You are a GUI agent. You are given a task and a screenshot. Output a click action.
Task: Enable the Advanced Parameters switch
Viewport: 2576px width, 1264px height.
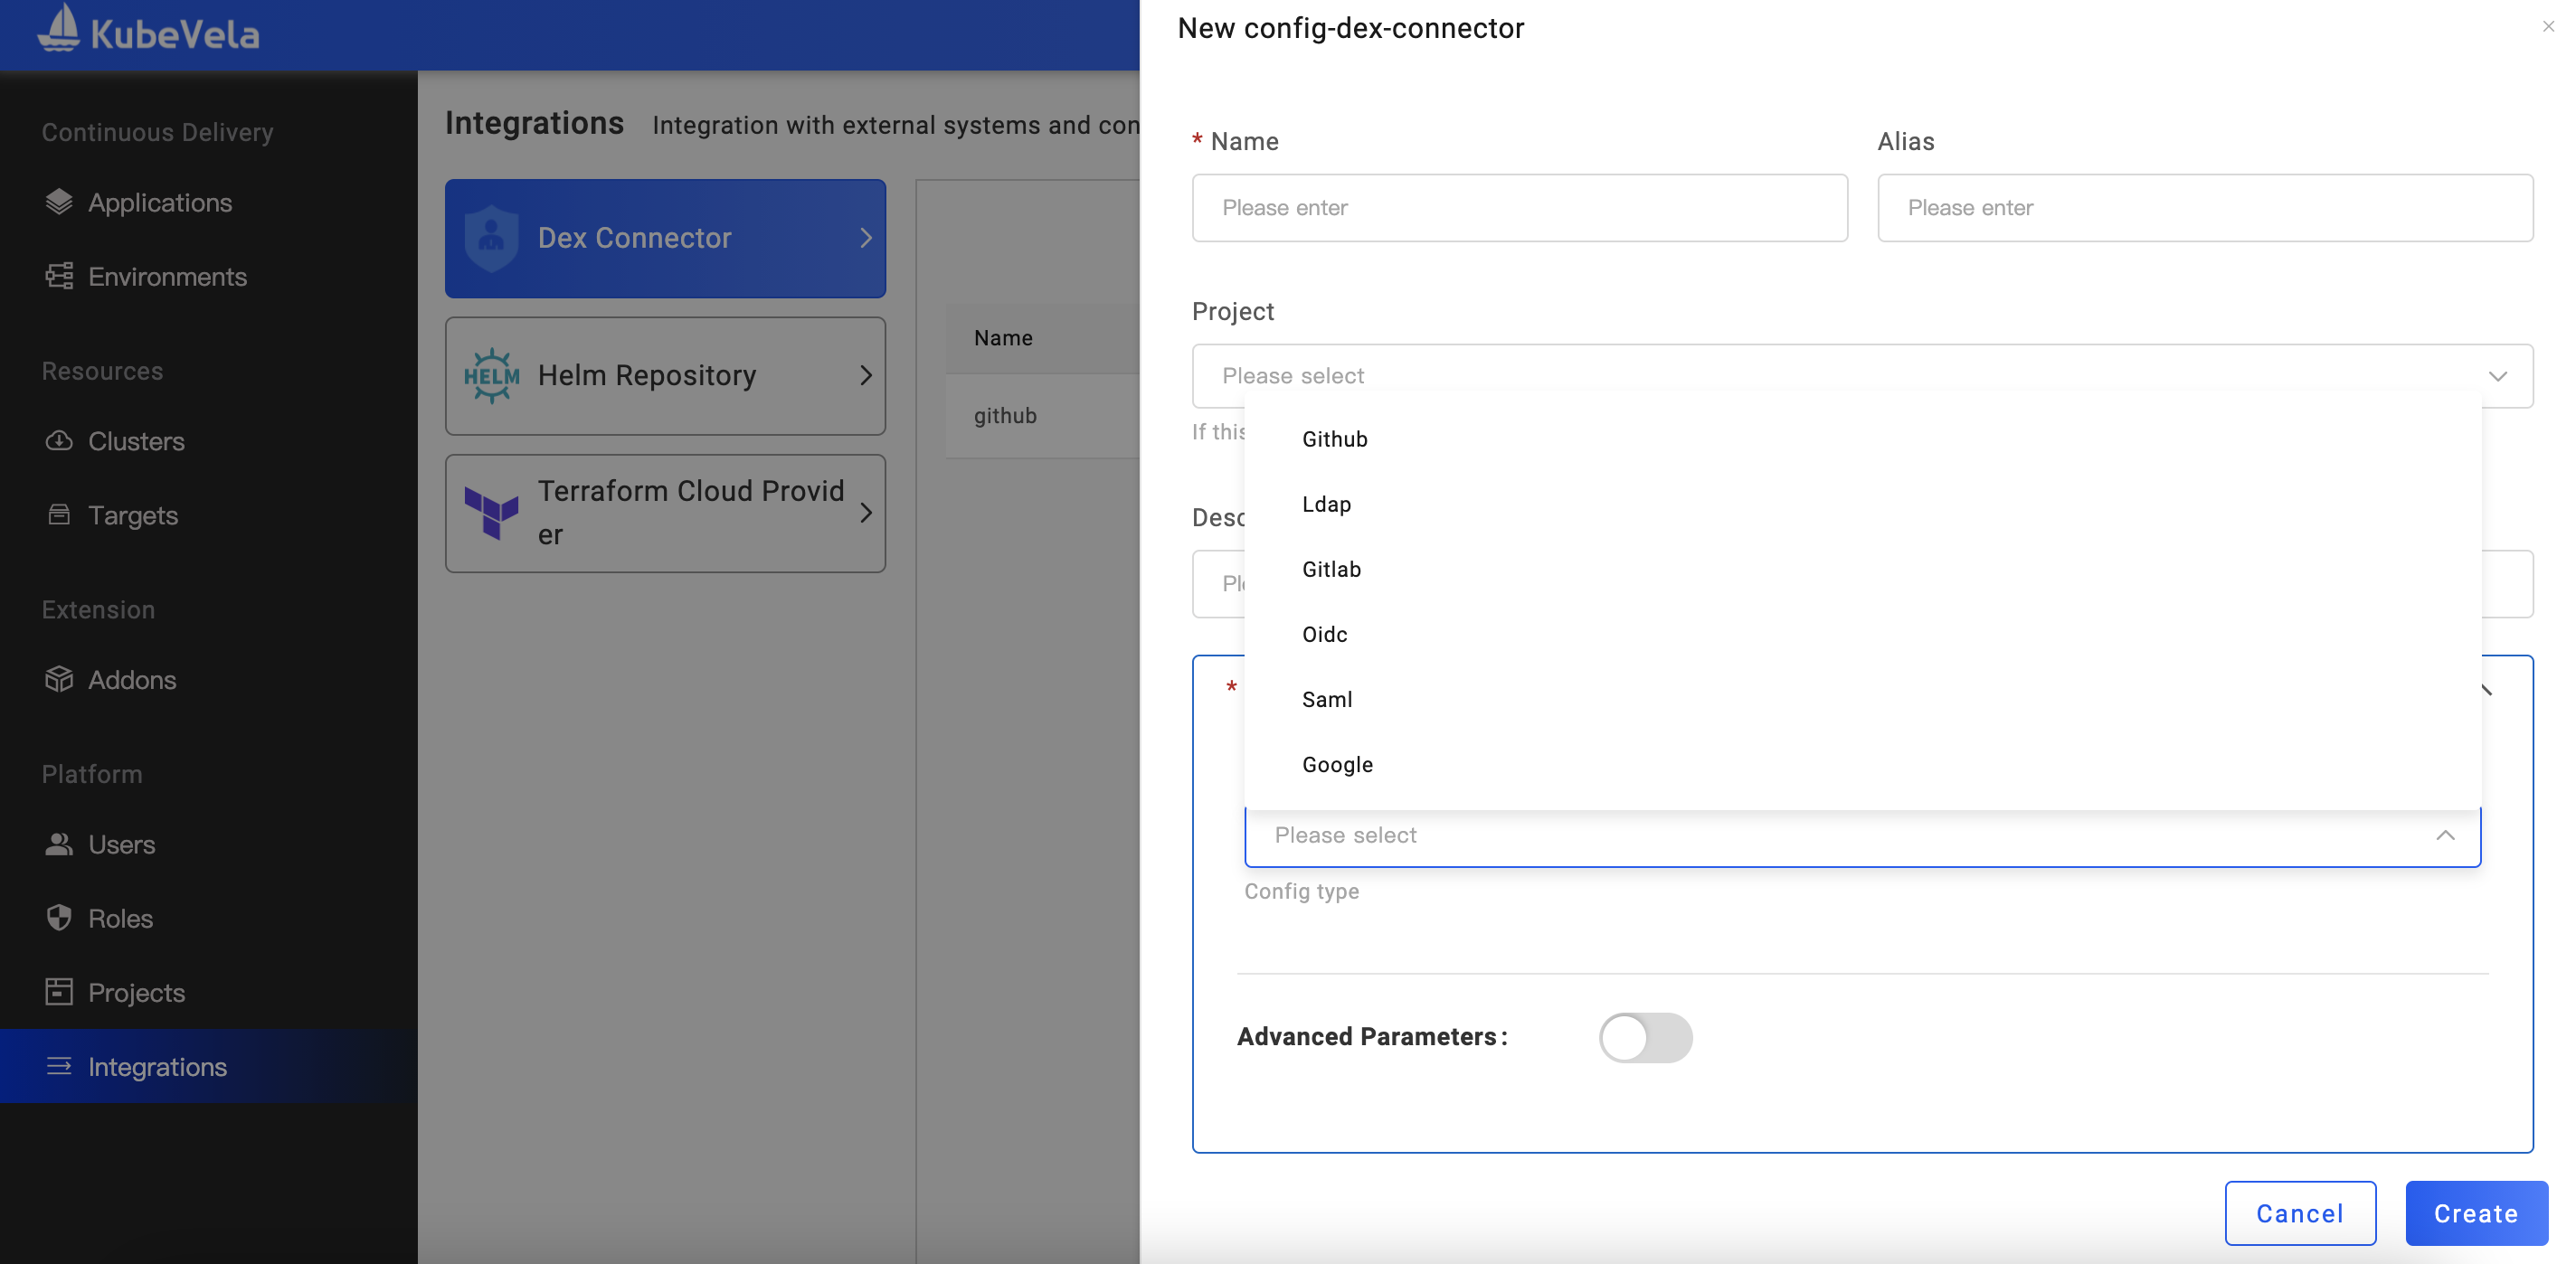tap(1645, 1037)
